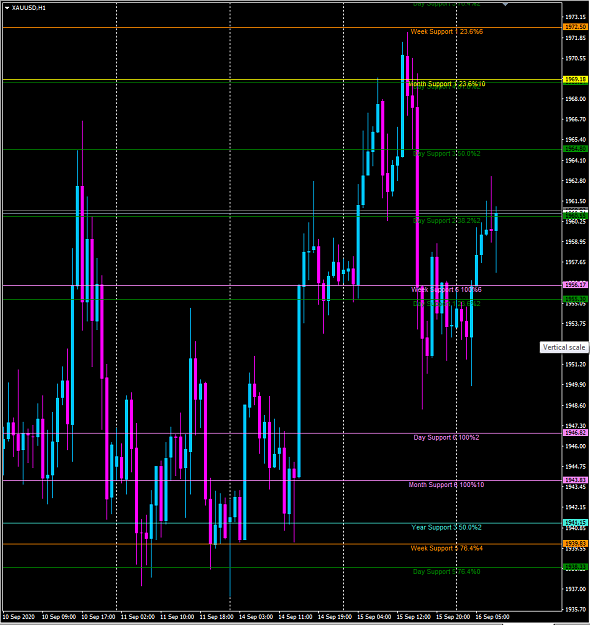Click the chart shift triangle marker
The image size is (590, 625).
click(x=505, y=4)
